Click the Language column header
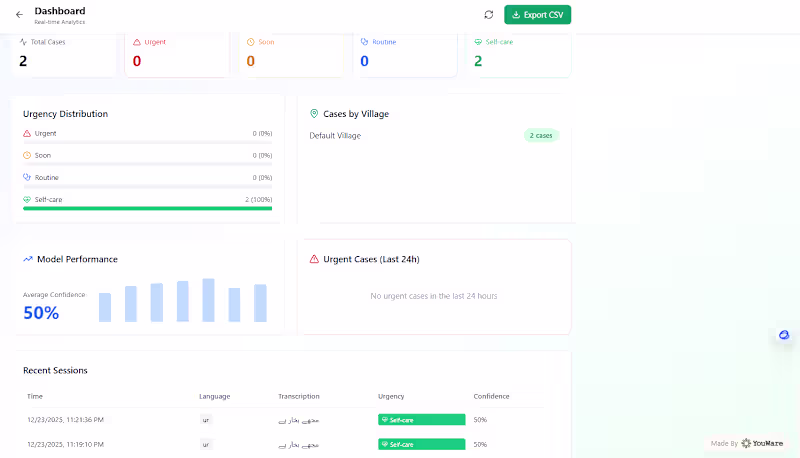 [214, 396]
